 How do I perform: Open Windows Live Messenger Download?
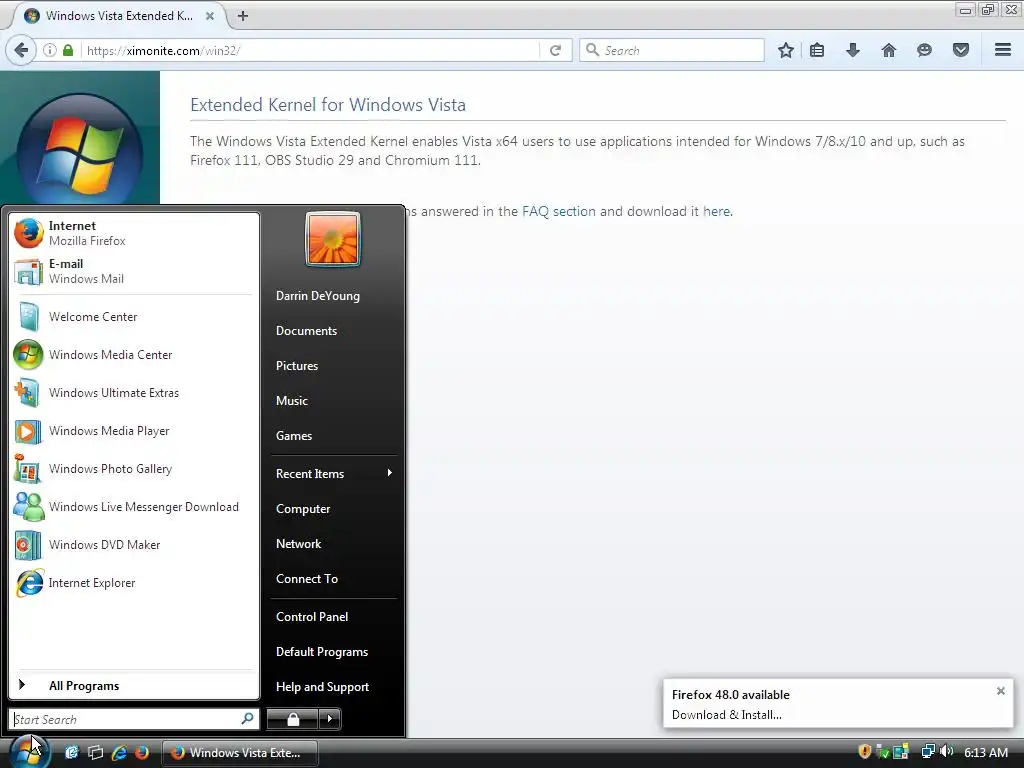[134, 507]
